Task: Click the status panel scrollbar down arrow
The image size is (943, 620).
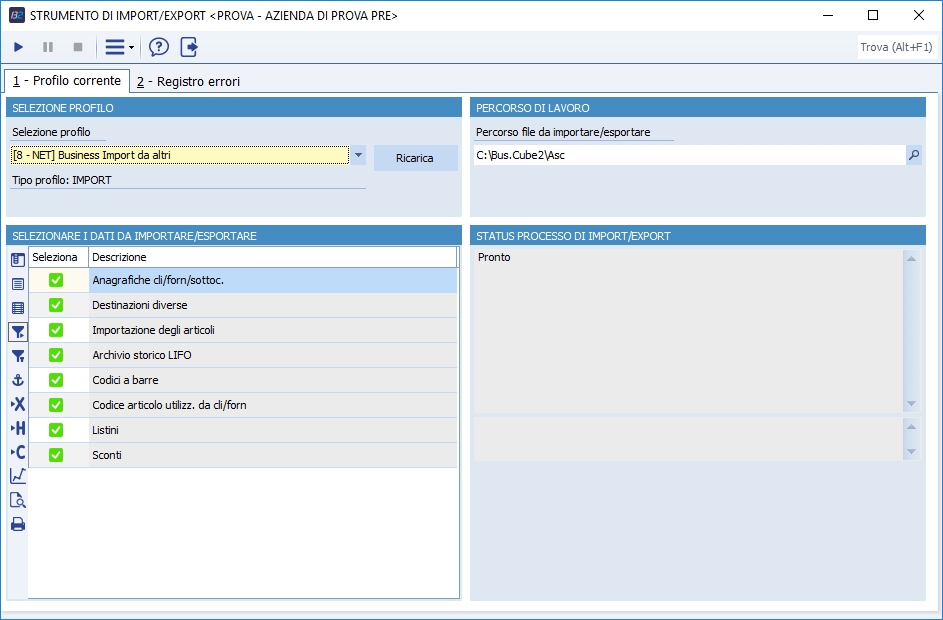Action: click(x=910, y=404)
